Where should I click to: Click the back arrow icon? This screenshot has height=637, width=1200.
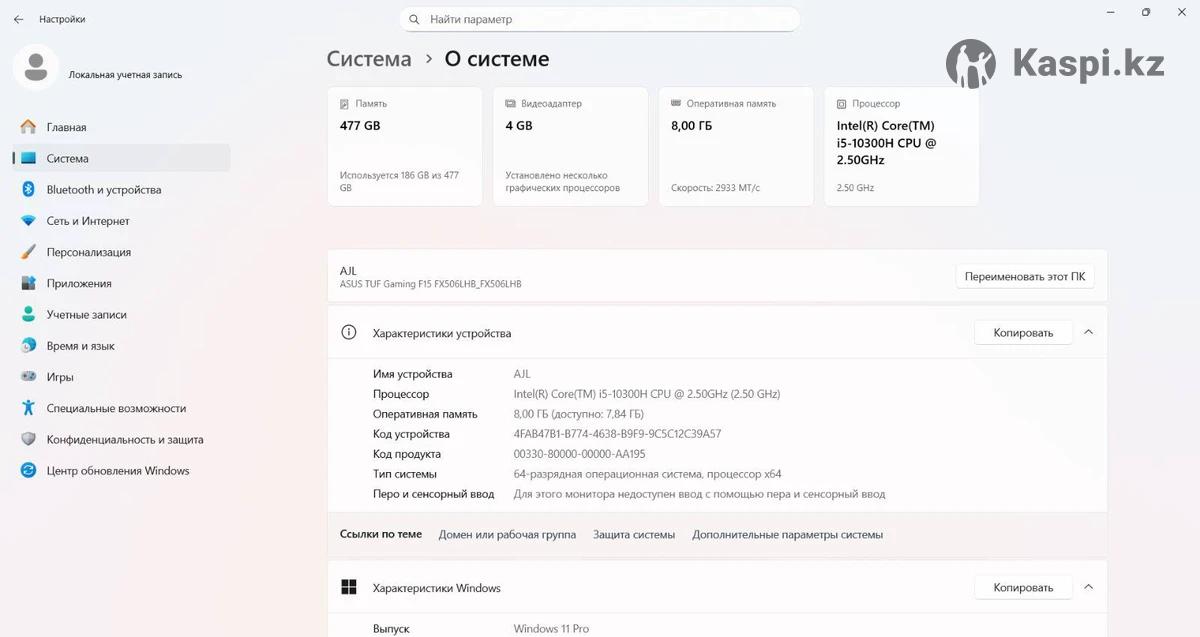(x=18, y=19)
